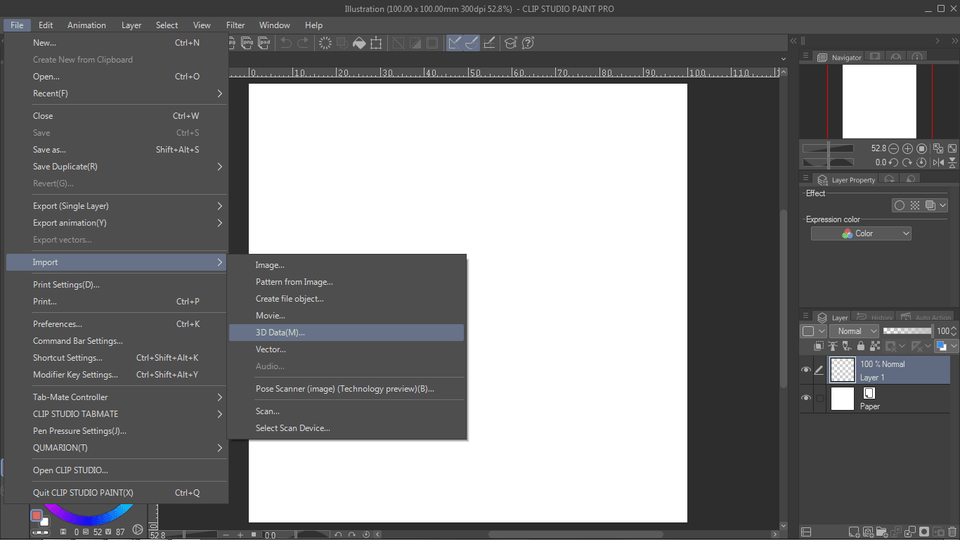Click New Layer Folder icon in Layer panel
960x540 pixels.
tap(882, 531)
